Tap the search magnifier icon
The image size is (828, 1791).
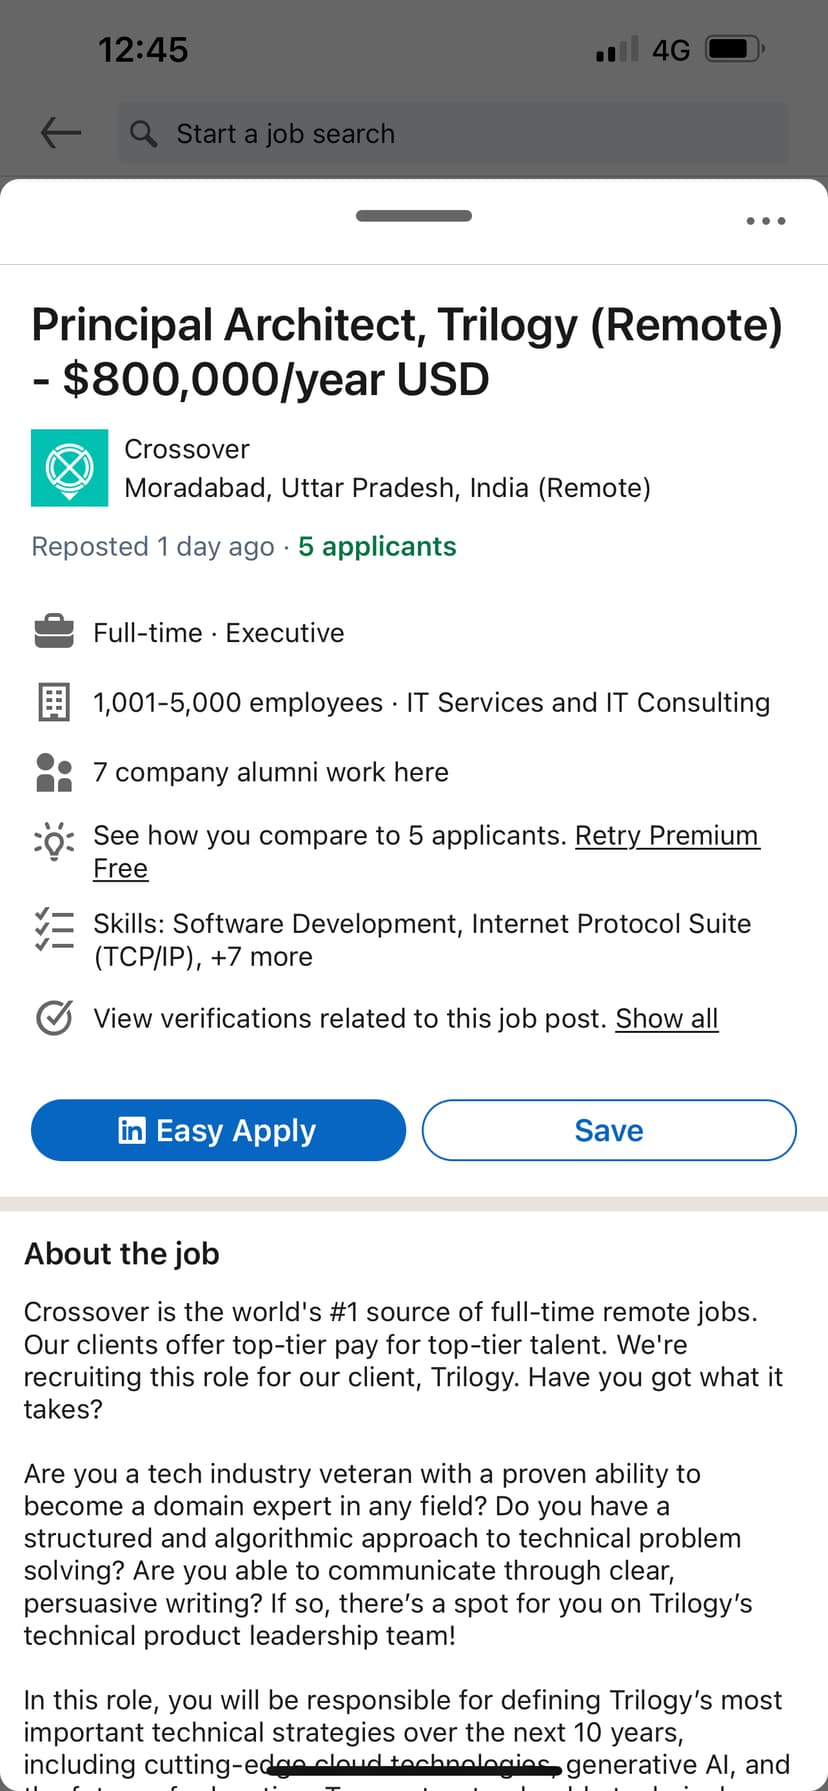[144, 134]
